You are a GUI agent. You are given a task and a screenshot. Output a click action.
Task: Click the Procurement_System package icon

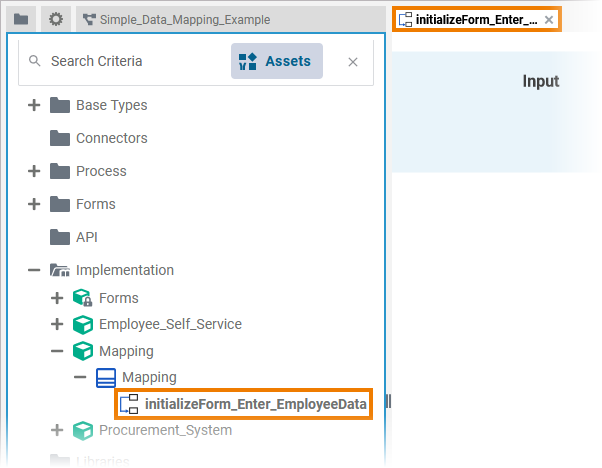tap(83, 430)
